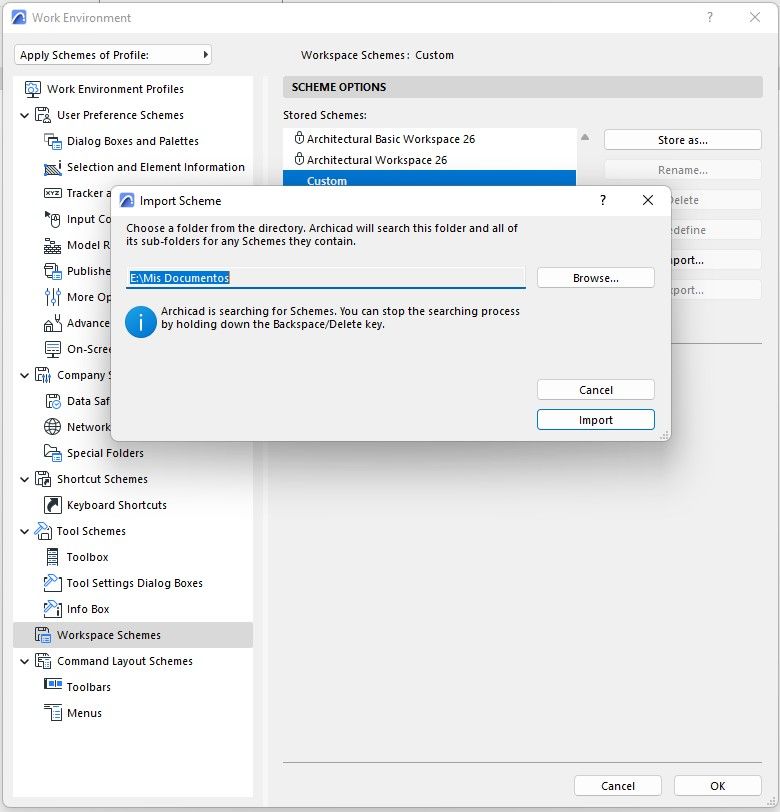Cancel the Import Scheme dialog

coord(596,390)
